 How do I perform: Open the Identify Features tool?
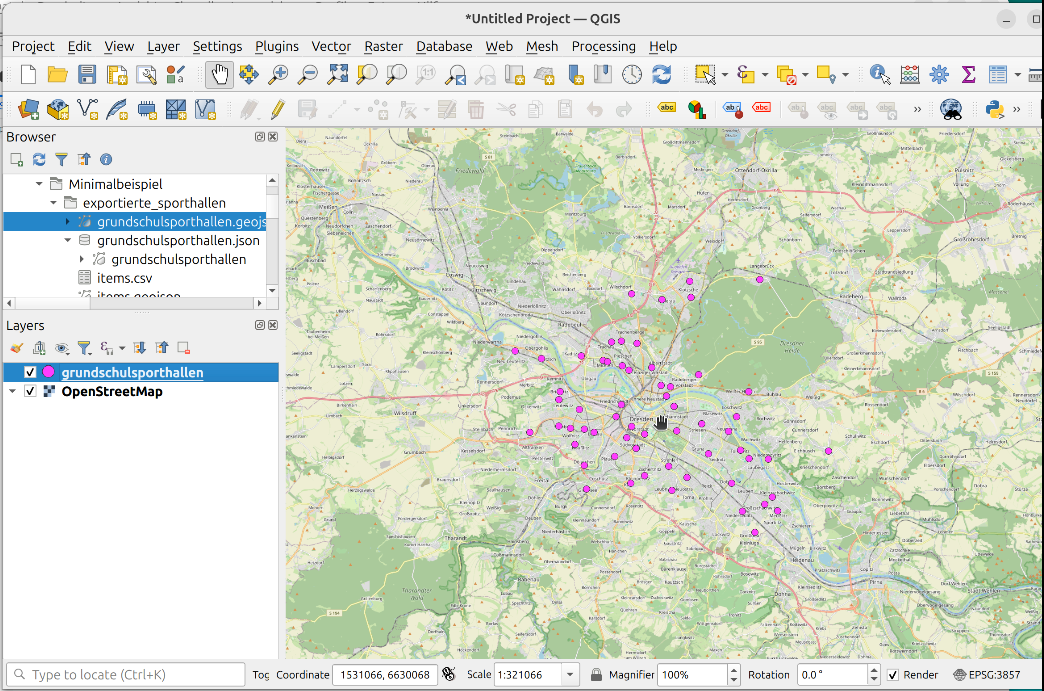click(880, 74)
